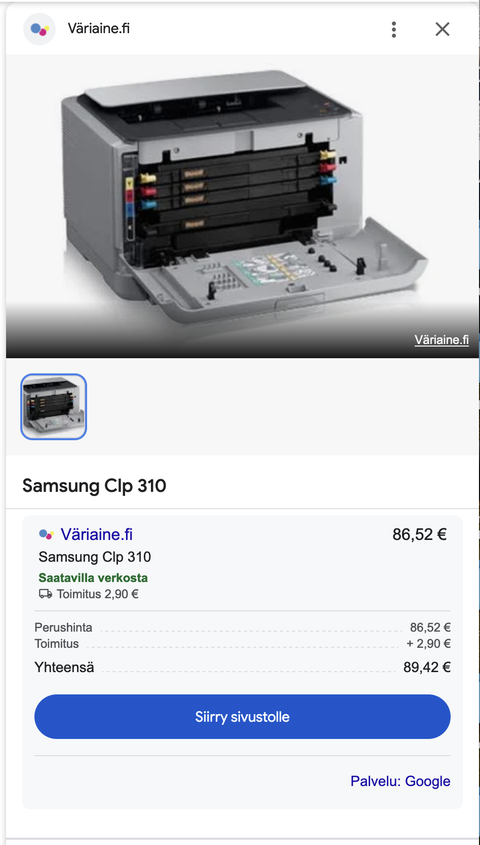Viewport: 480px width, 845px height.
Task: Click the Saatavilla verkosta availability text
Action: click(x=93, y=578)
